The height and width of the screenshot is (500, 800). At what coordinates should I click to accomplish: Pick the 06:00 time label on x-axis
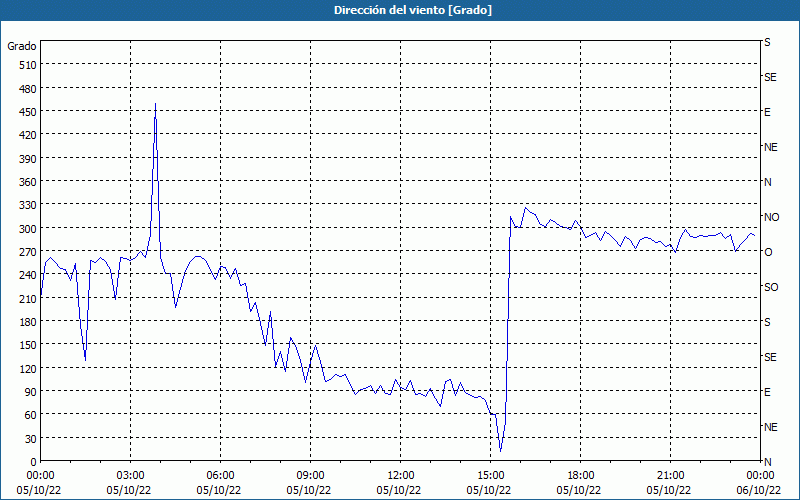tap(220, 476)
